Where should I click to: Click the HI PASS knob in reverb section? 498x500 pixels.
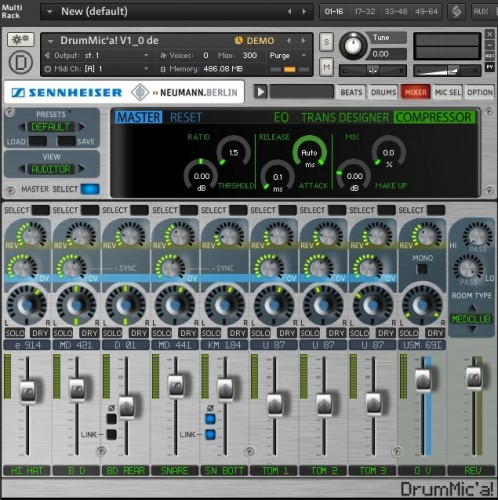pyautogui.click(x=477, y=235)
